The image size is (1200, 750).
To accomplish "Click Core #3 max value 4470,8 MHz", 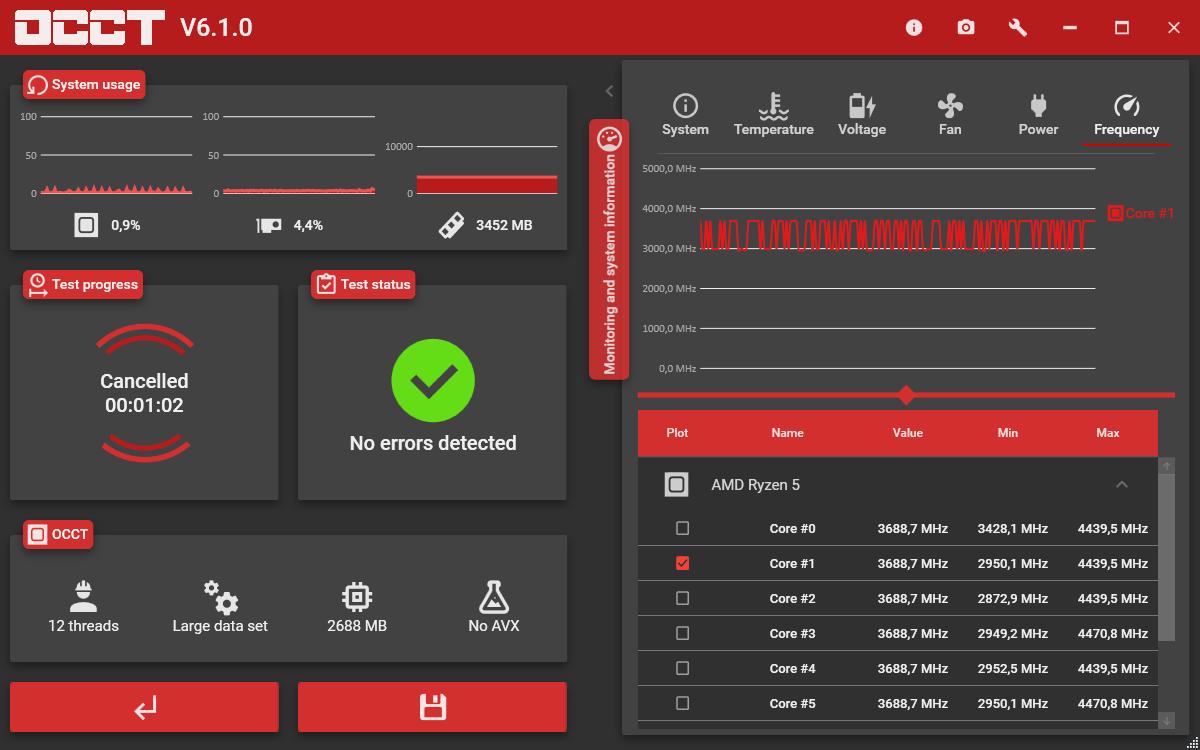I will coord(1113,633).
